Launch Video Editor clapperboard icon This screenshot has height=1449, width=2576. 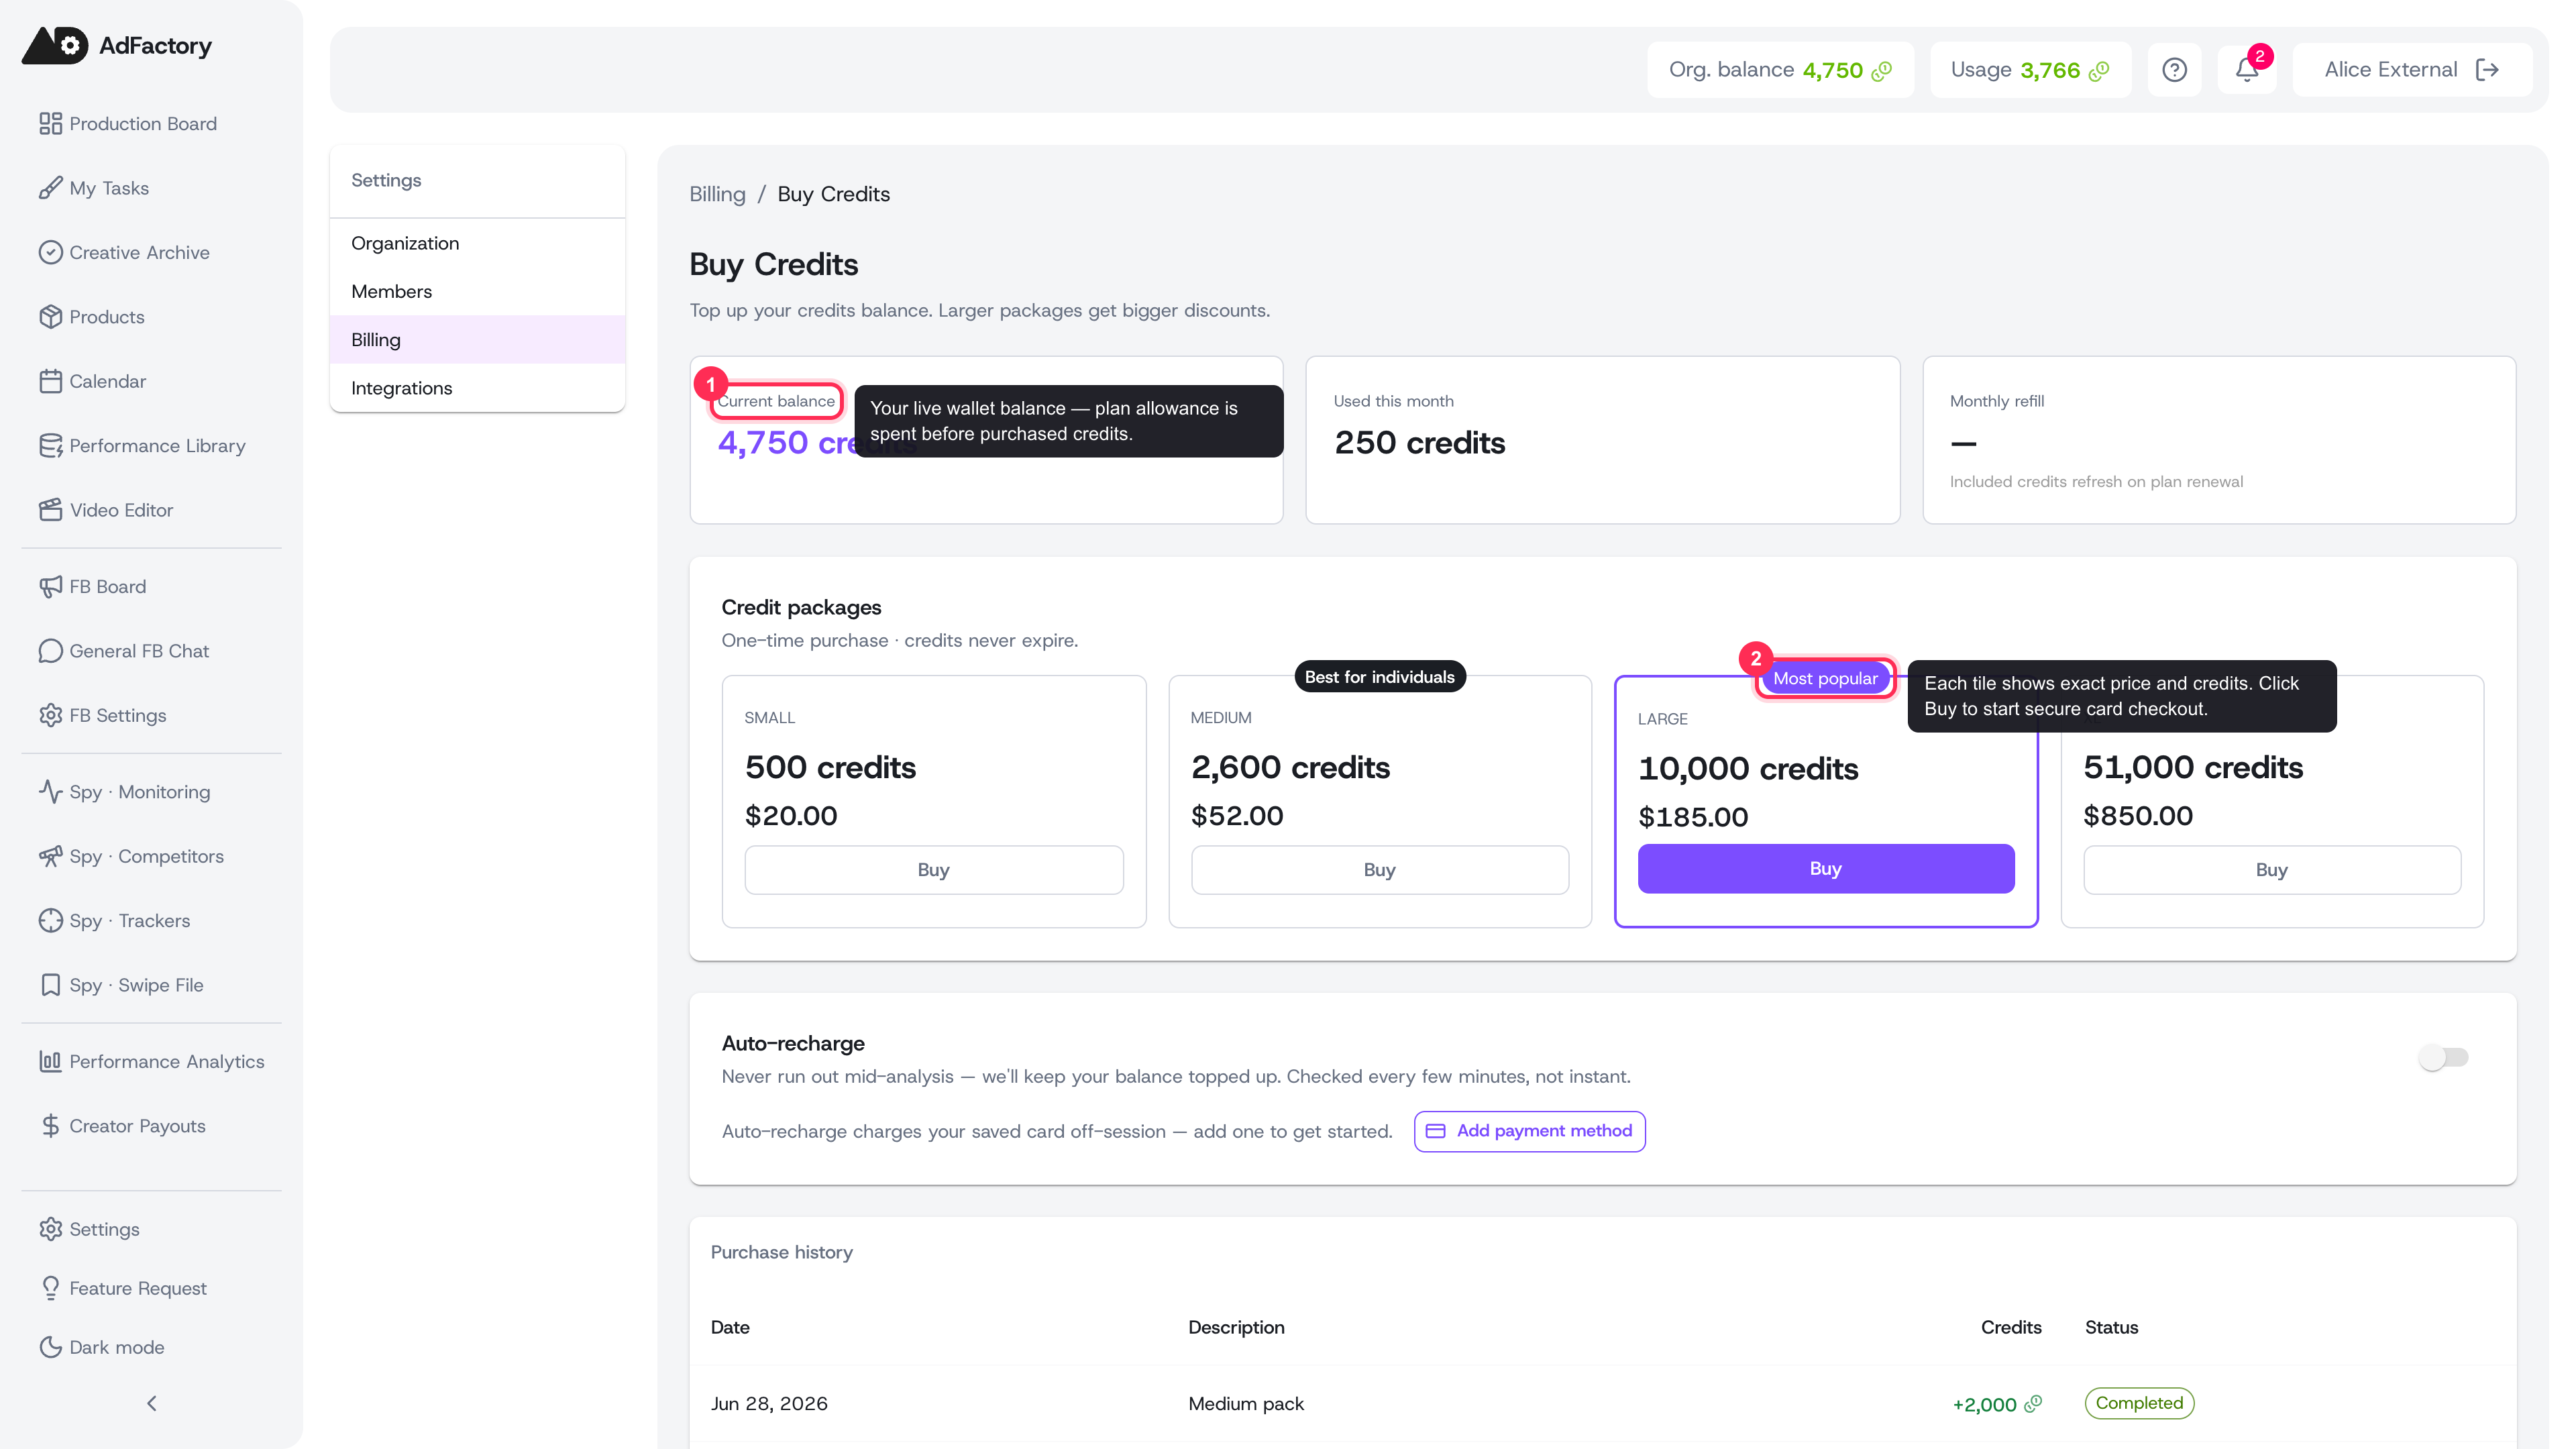coord(50,510)
